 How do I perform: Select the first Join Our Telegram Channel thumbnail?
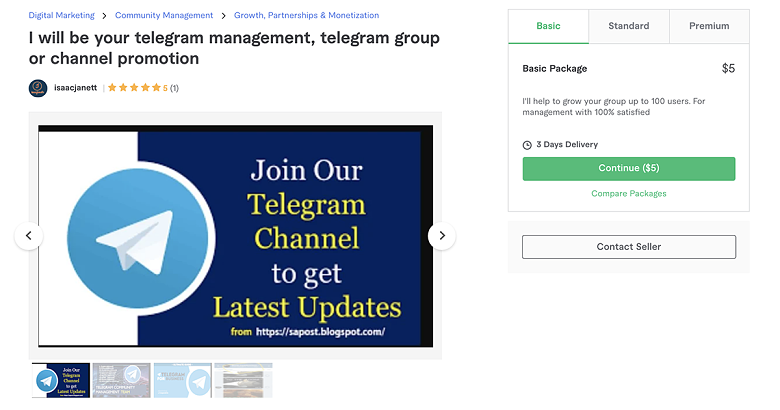(x=61, y=380)
